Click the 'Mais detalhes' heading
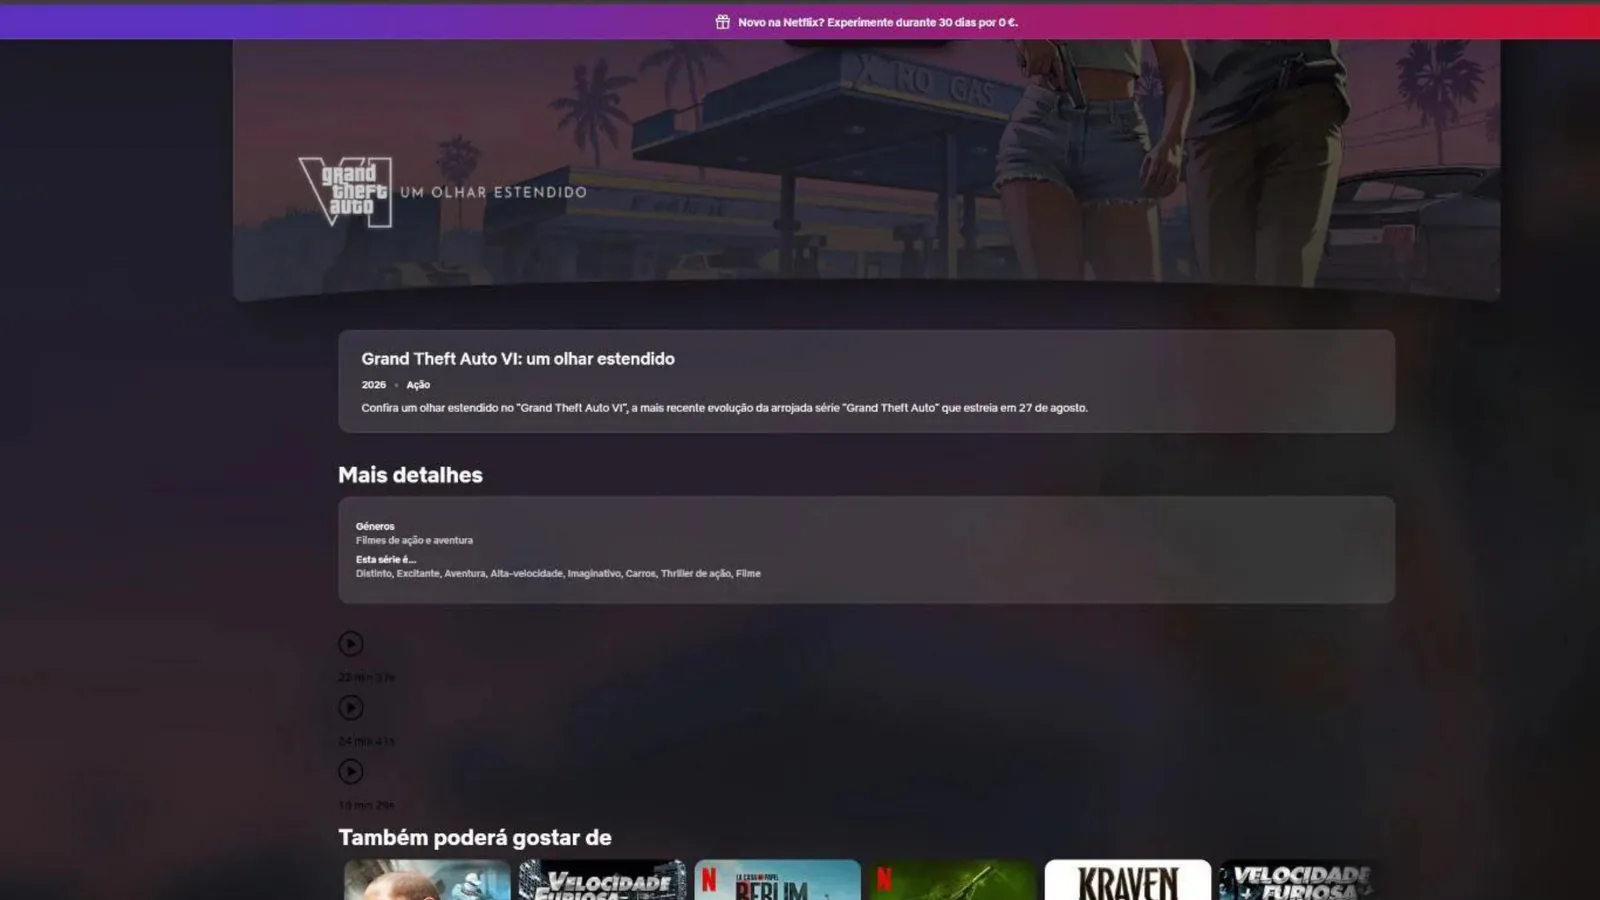 [x=410, y=475]
